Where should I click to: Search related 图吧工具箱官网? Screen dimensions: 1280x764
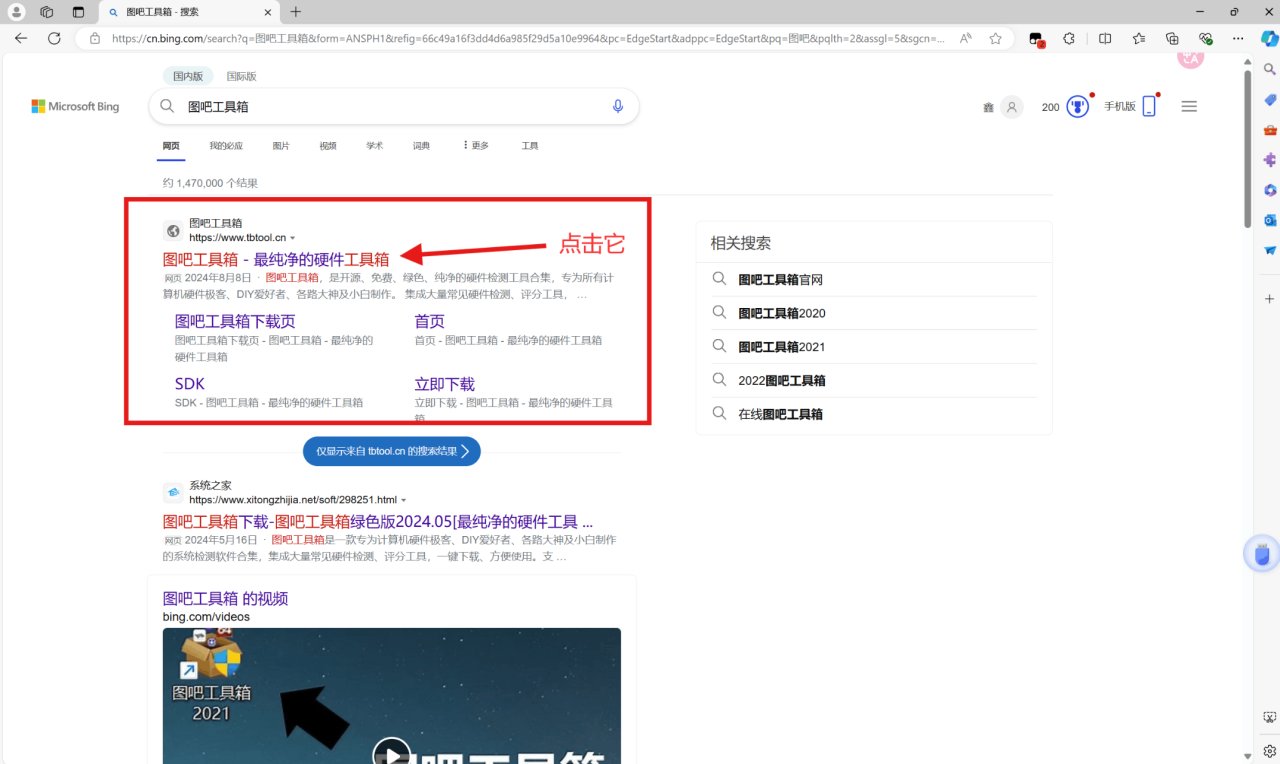tap(780, 280)
